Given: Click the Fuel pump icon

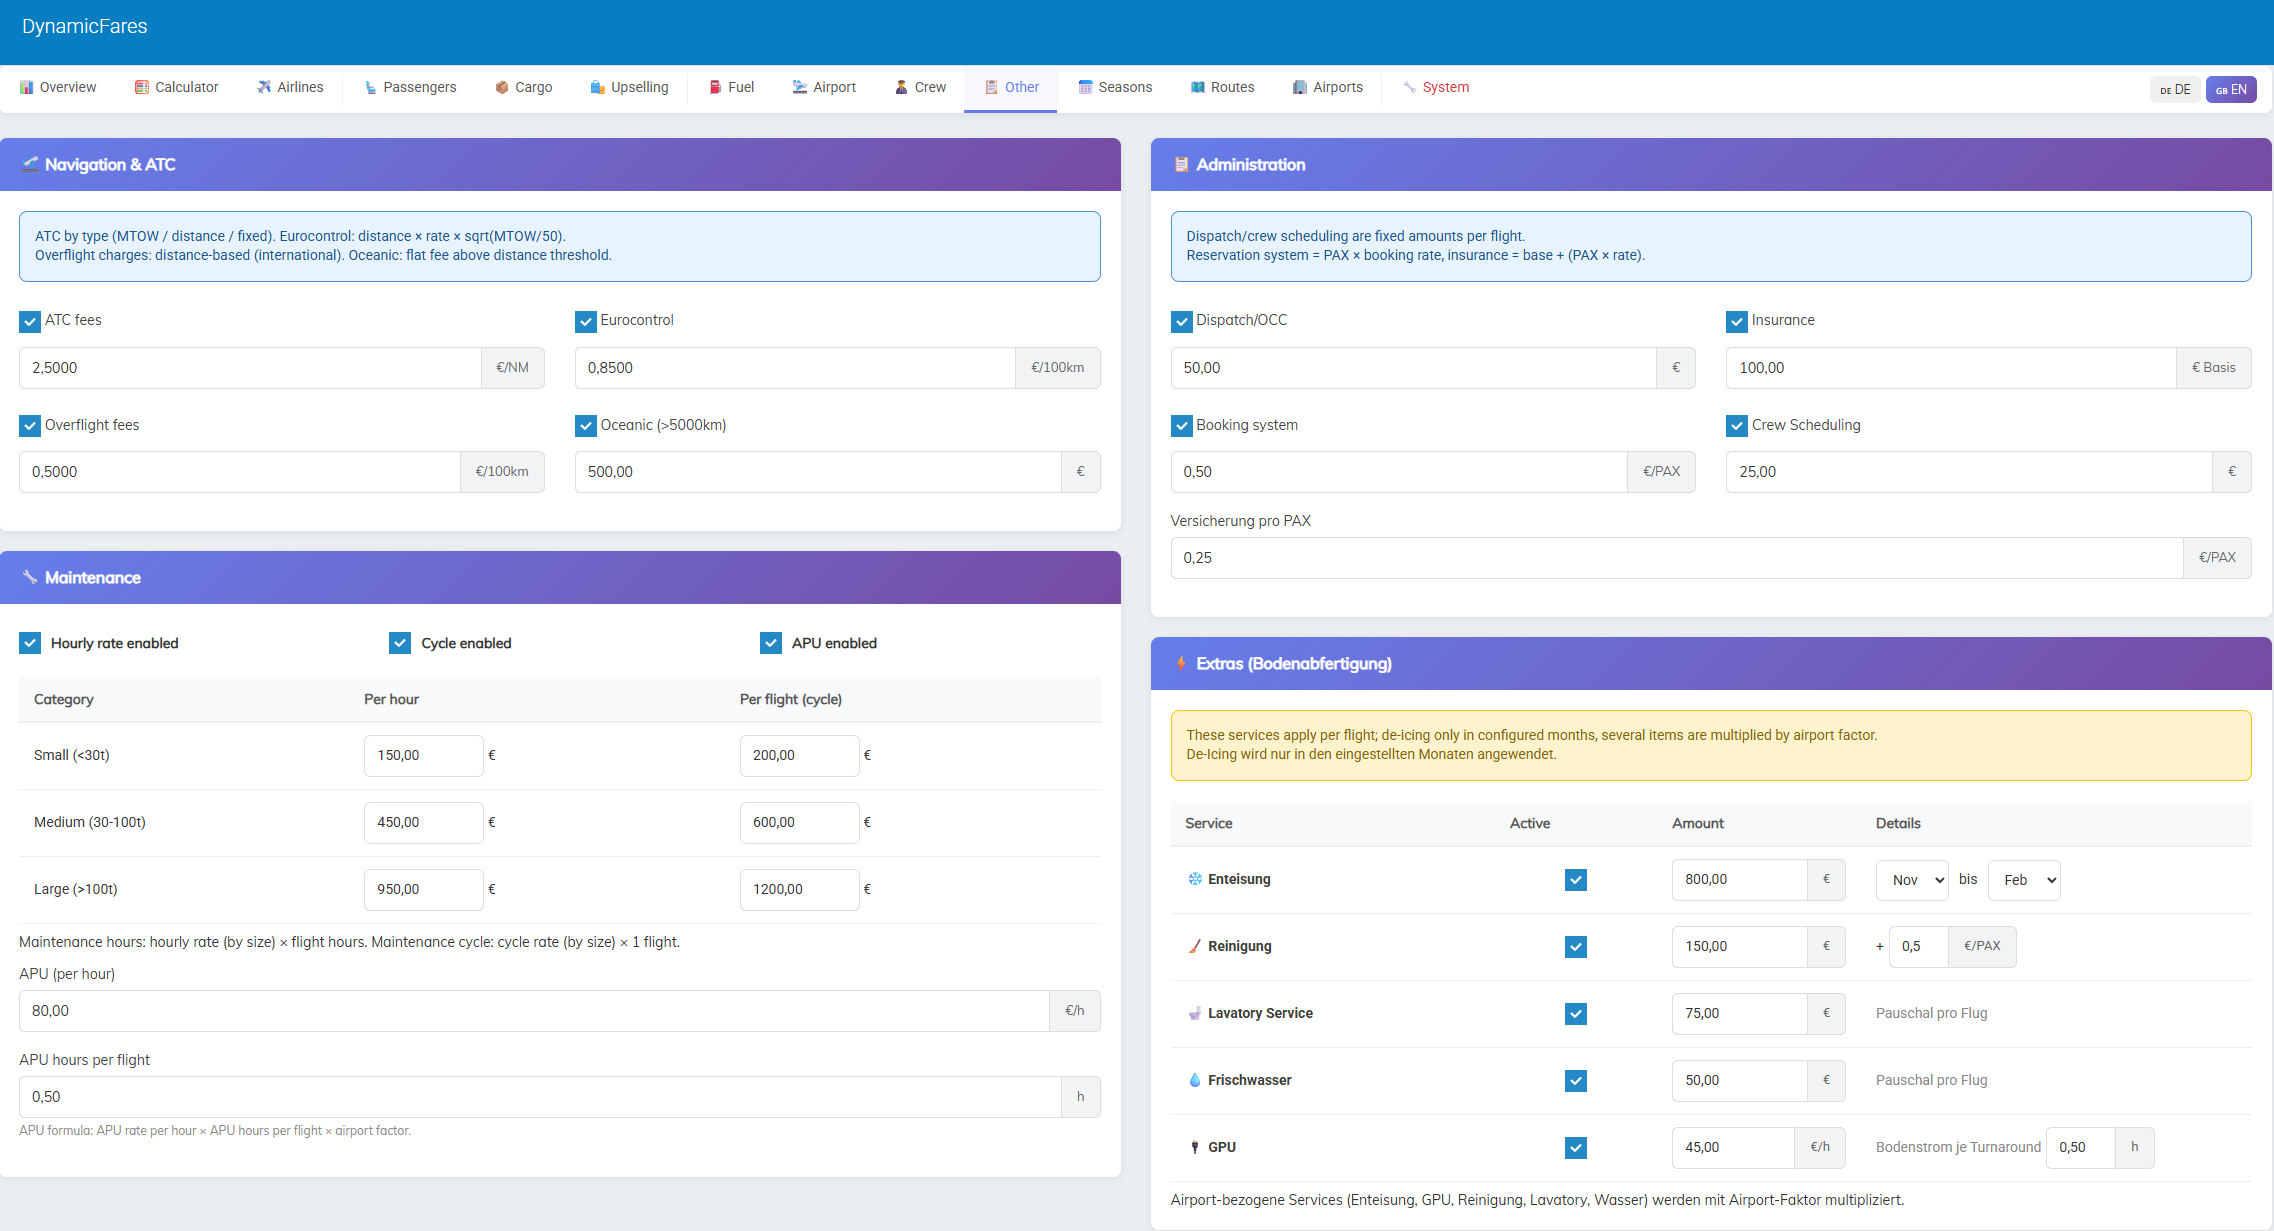Looking at the screenshot, I should (x=715, y=87).
